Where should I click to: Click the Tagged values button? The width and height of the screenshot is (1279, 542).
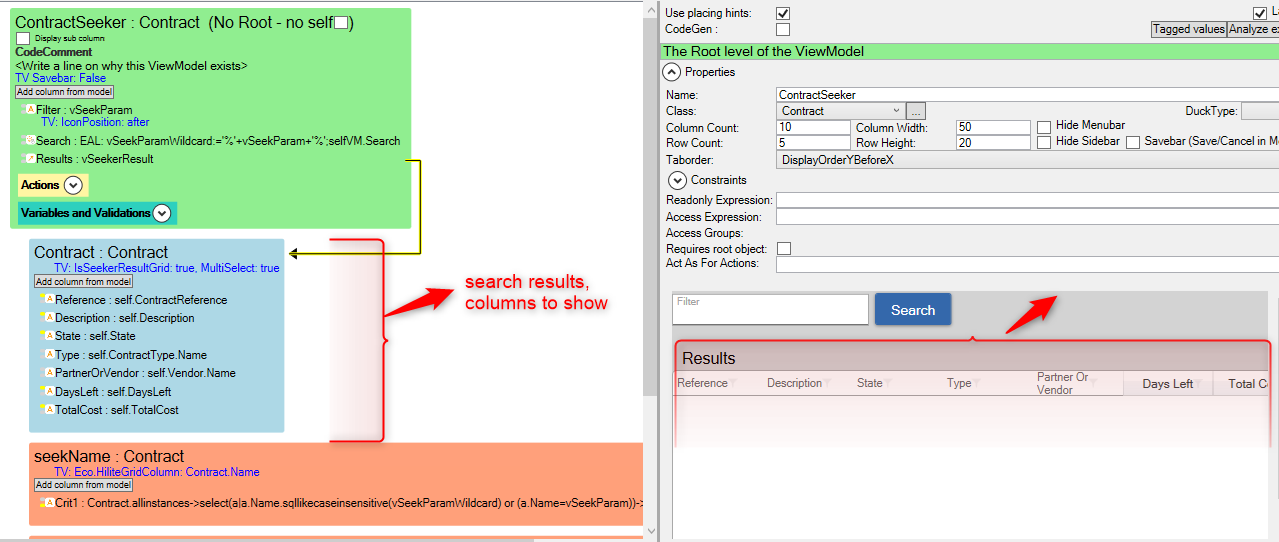1188,29
